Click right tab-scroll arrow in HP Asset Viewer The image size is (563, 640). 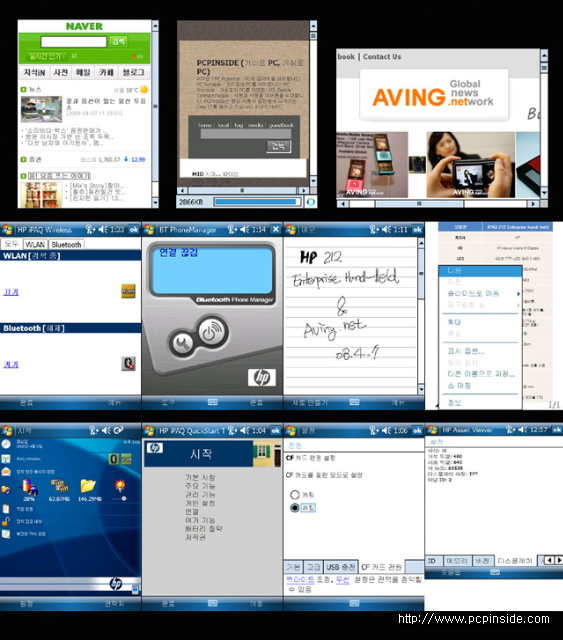559,560
